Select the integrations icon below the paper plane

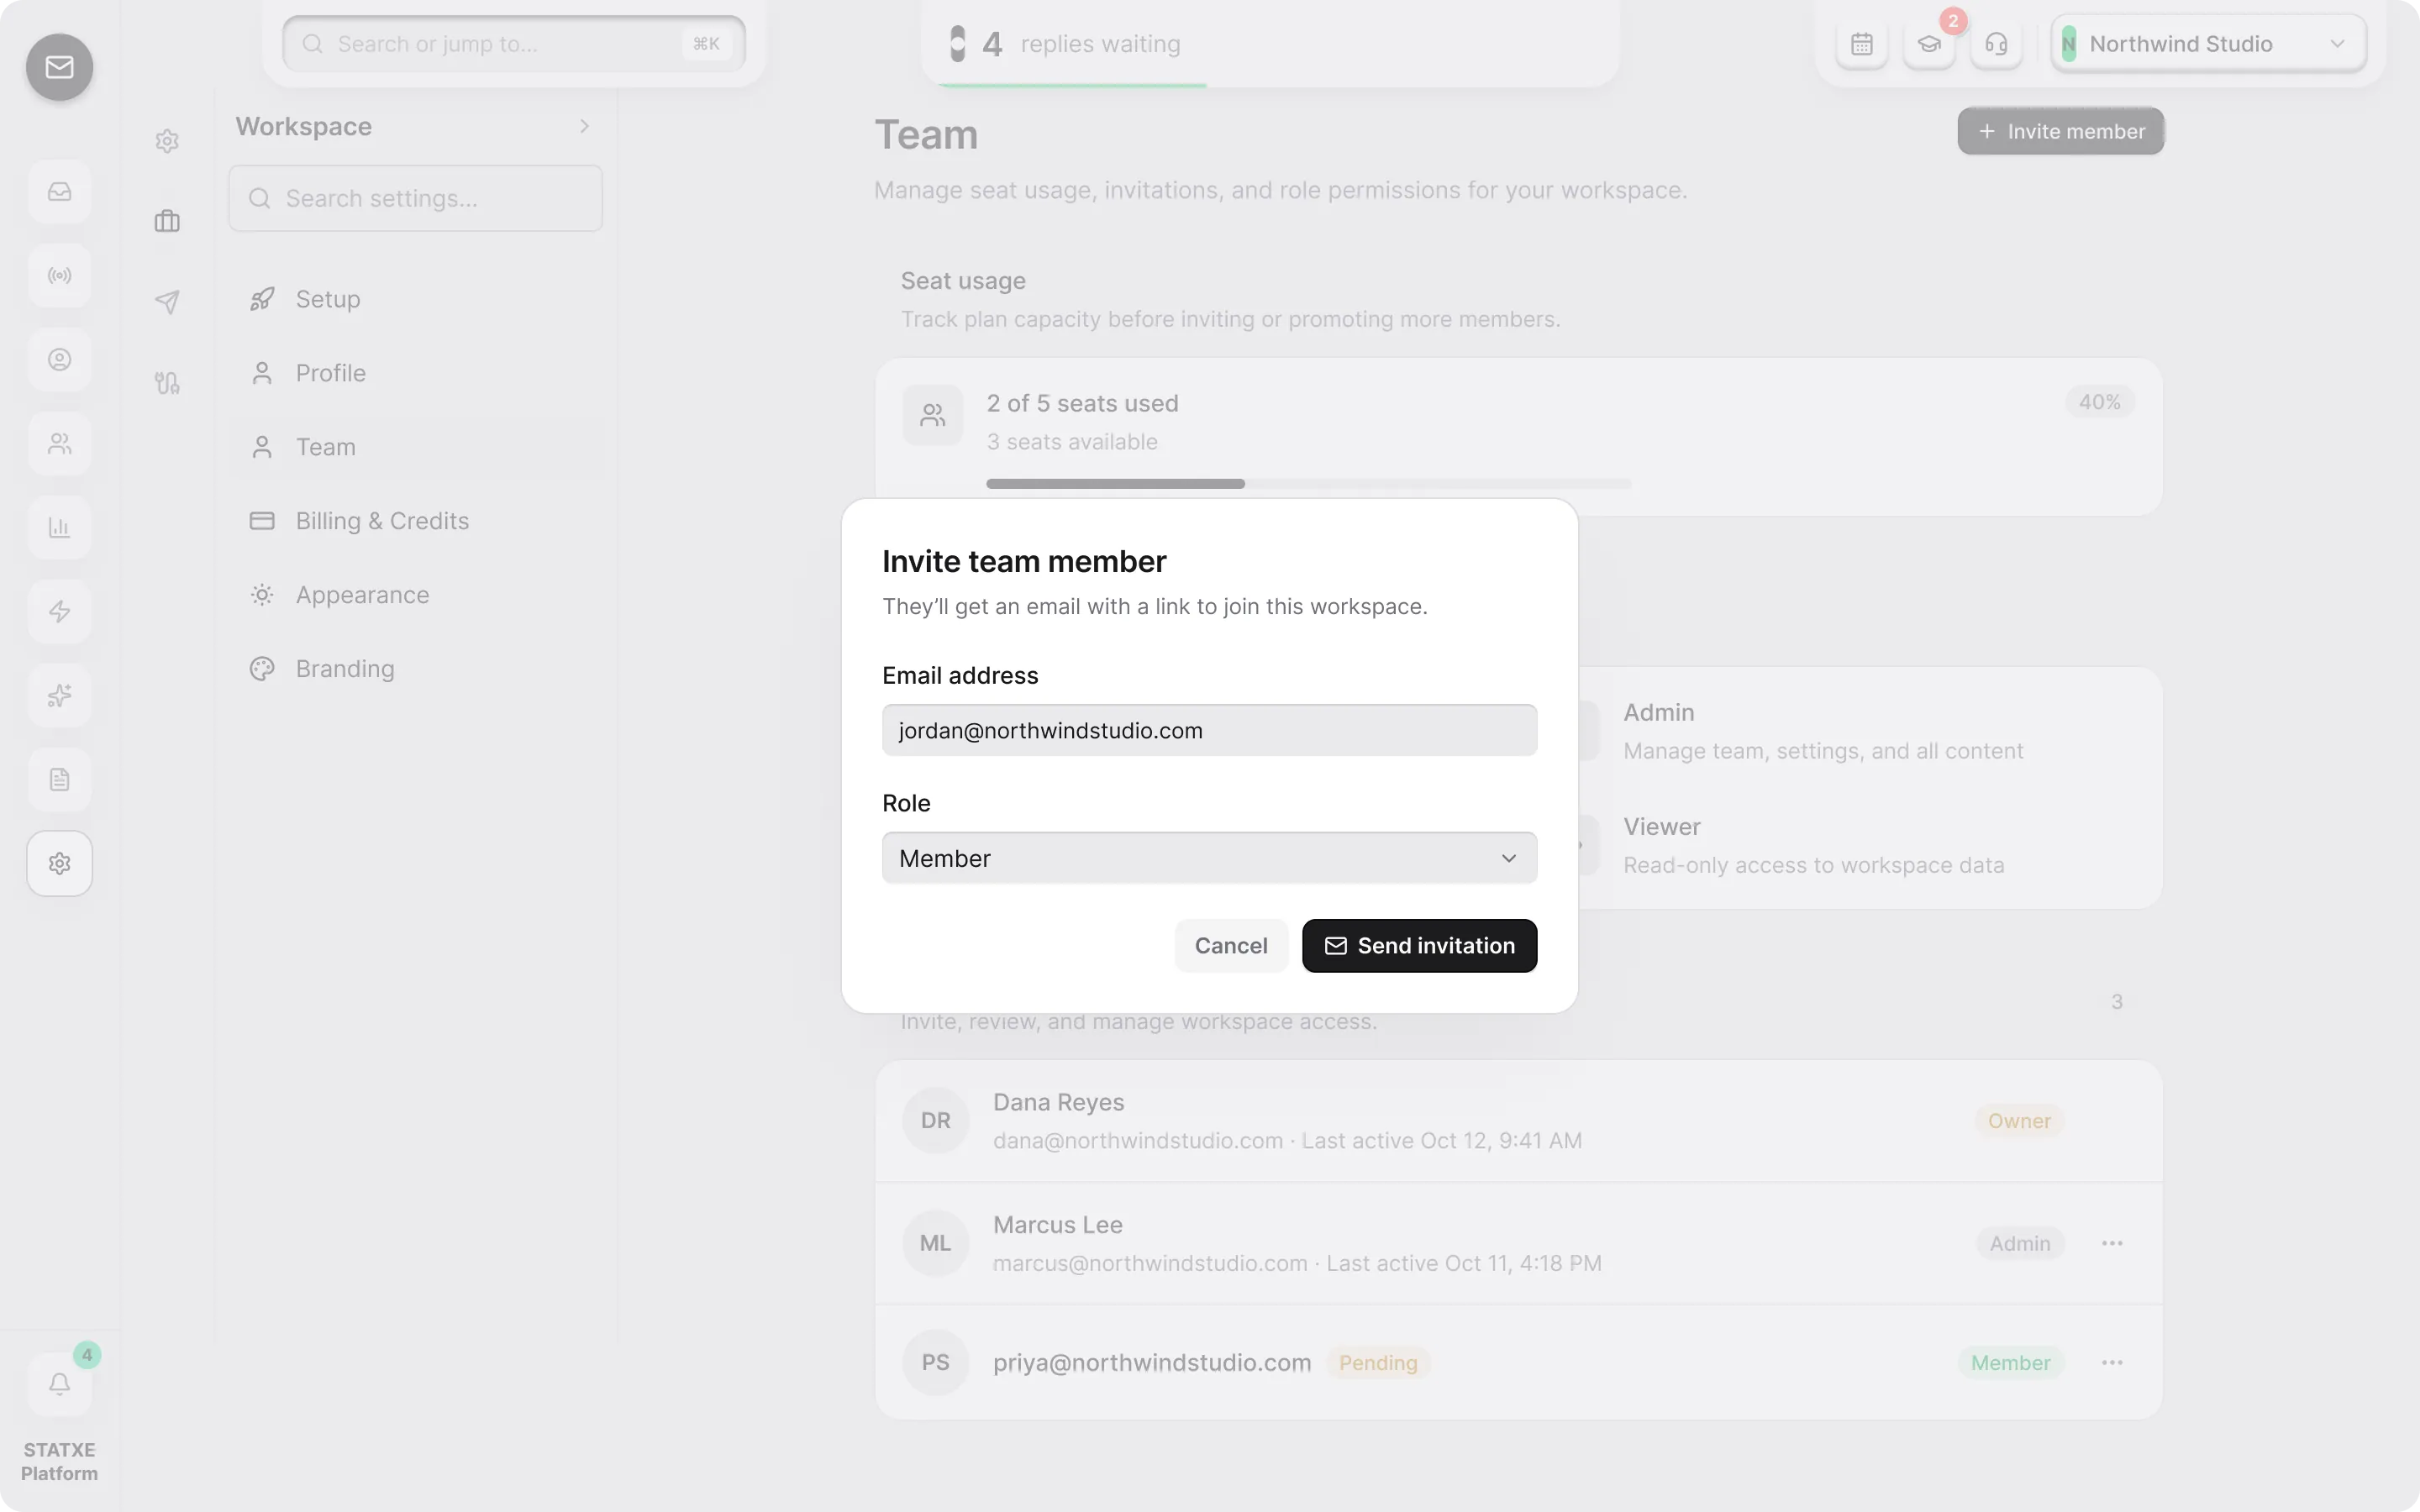pos(167,383)
